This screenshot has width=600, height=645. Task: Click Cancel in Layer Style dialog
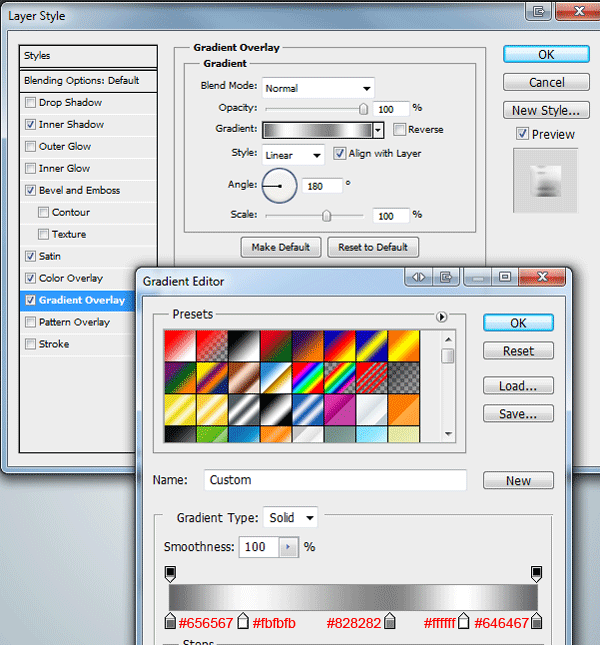(546, 82)
